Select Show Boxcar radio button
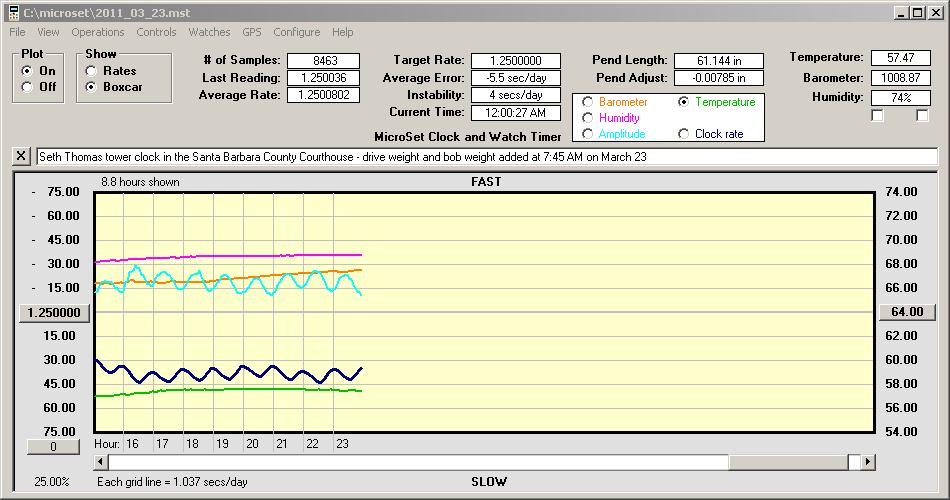This screenshot has height=500, width=950. [x=91, y=87]
